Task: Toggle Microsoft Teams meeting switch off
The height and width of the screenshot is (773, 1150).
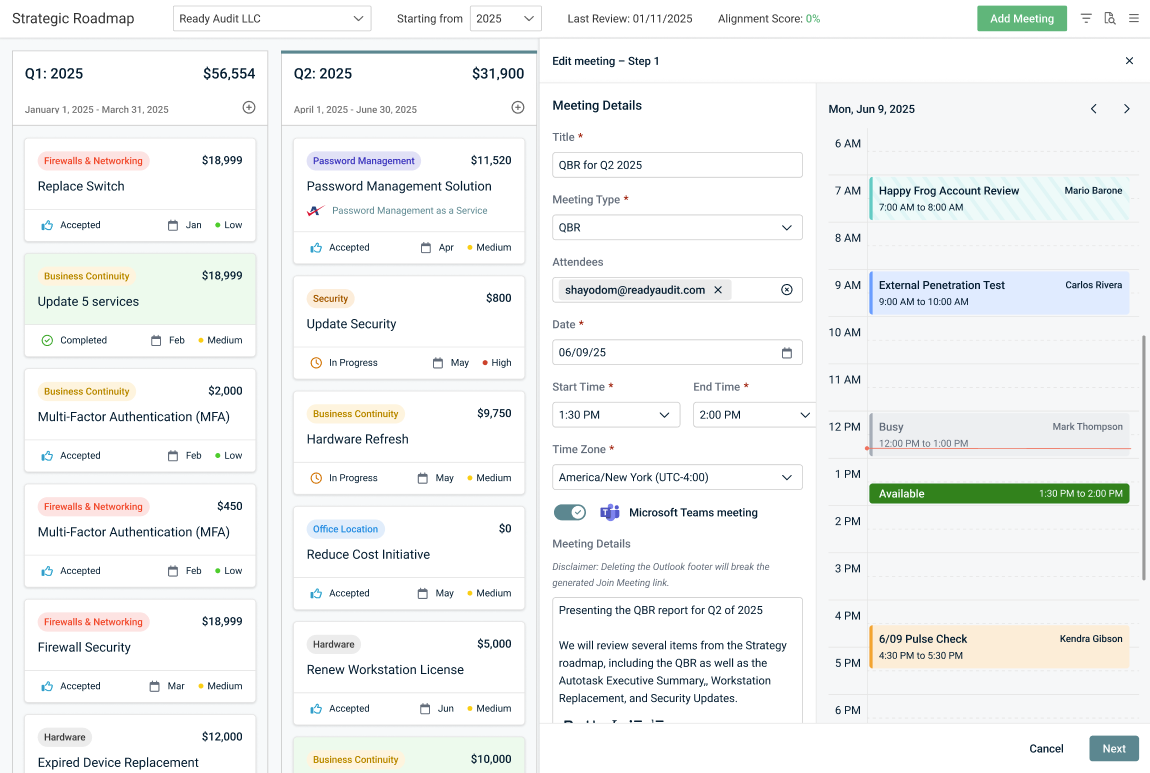Action: (570, 512)
